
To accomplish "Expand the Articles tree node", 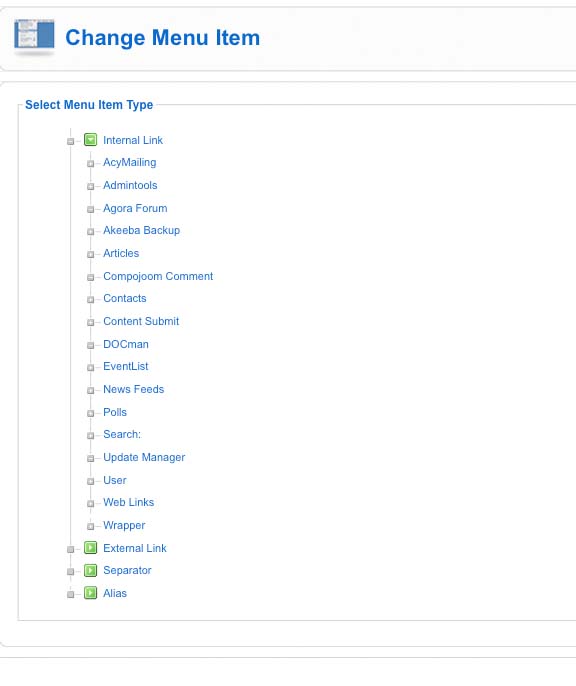I will 91,254.
